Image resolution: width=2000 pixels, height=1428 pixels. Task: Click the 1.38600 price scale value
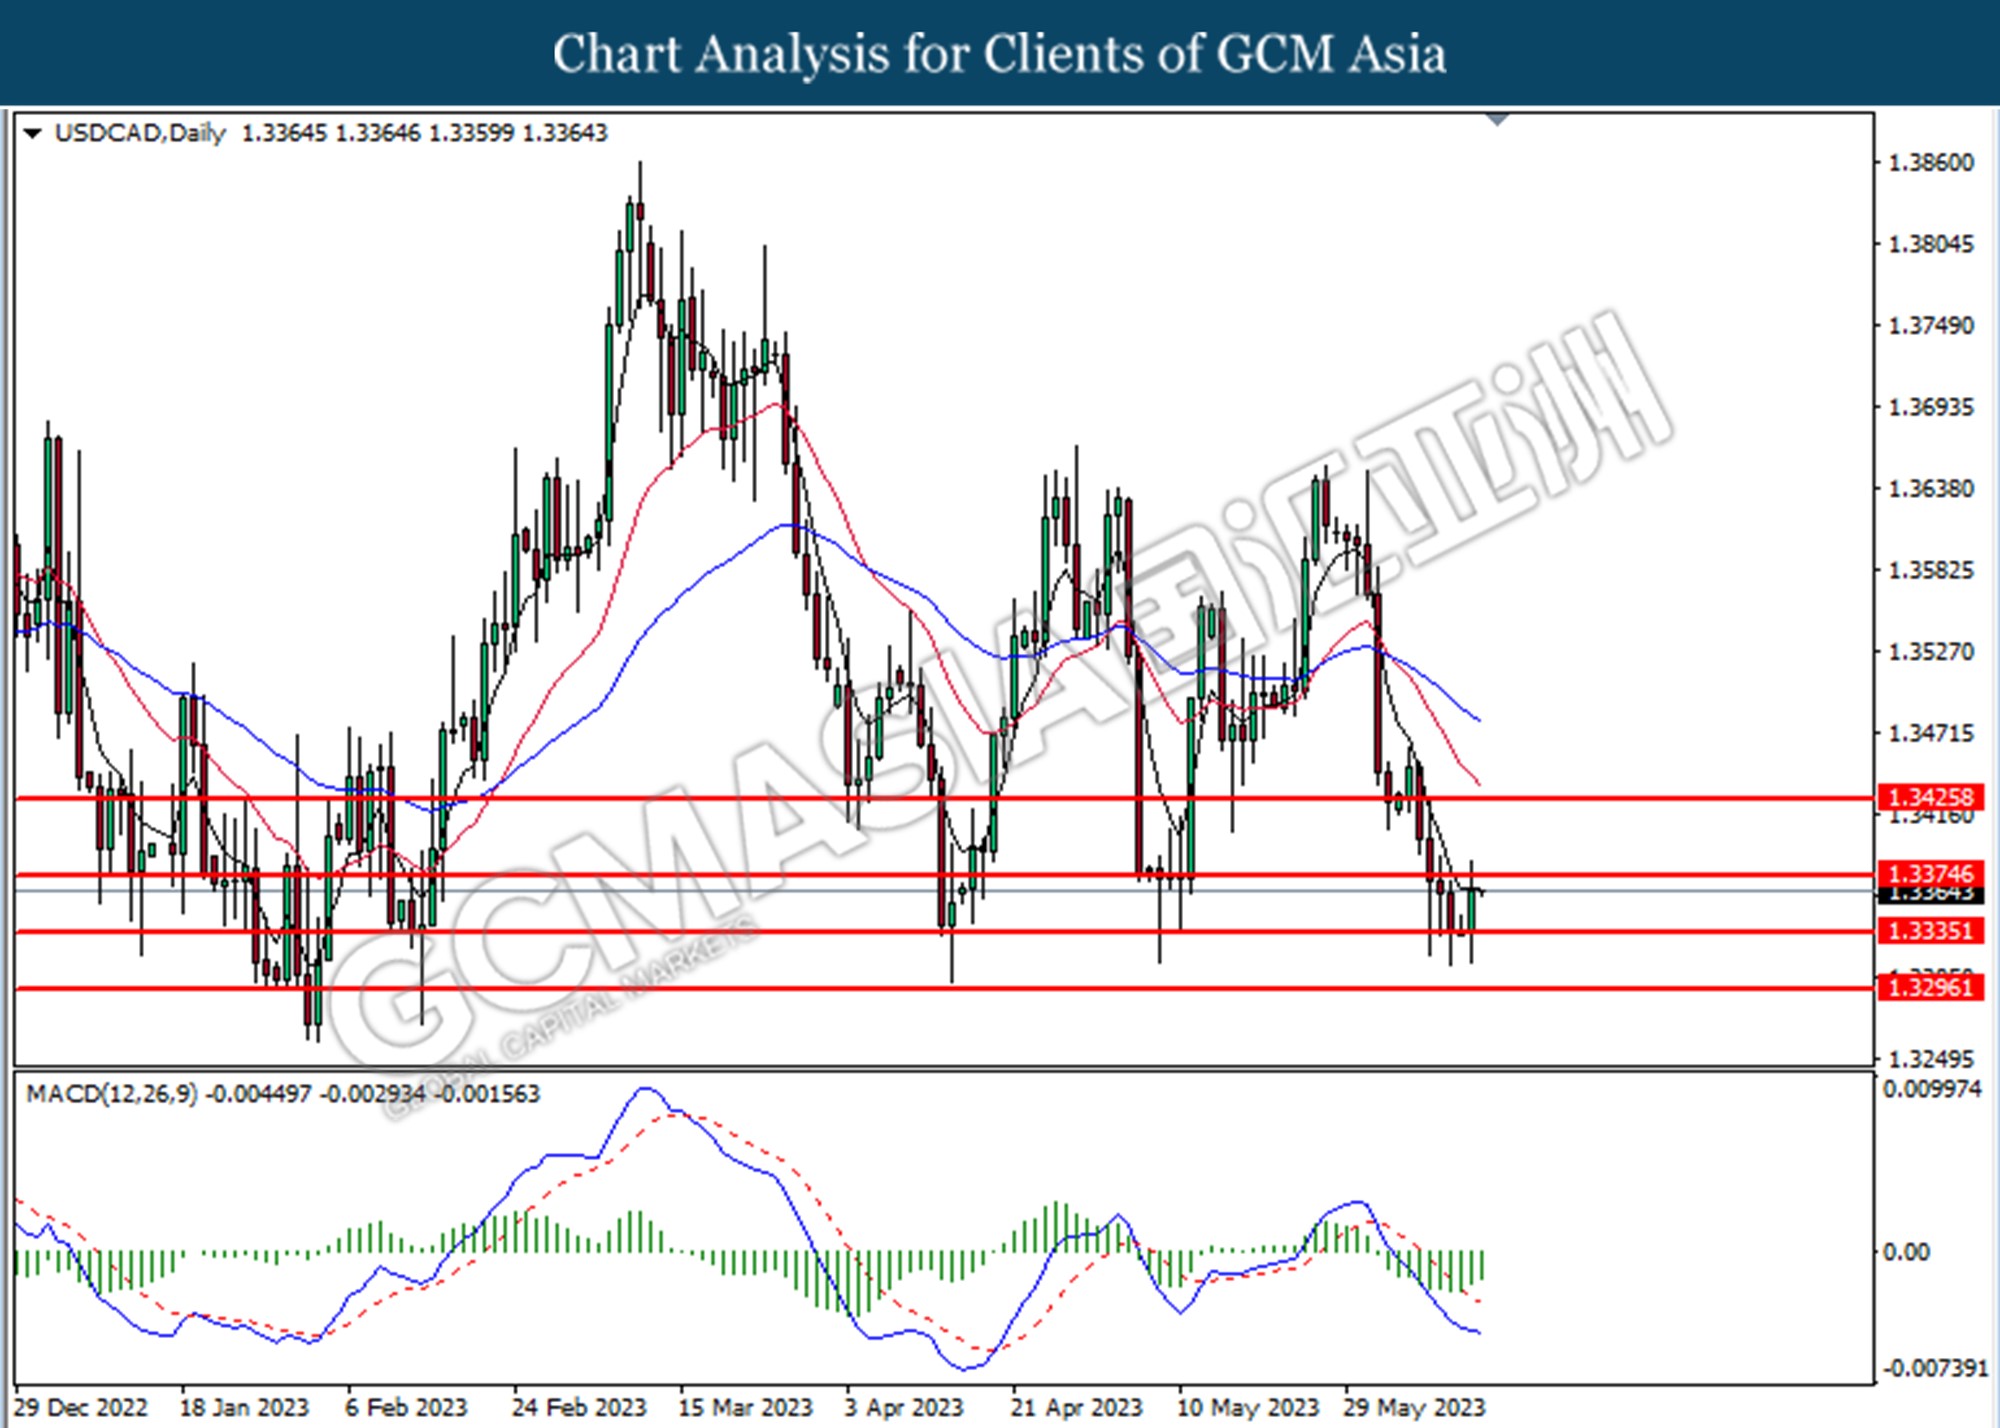tap(1931, 163)
